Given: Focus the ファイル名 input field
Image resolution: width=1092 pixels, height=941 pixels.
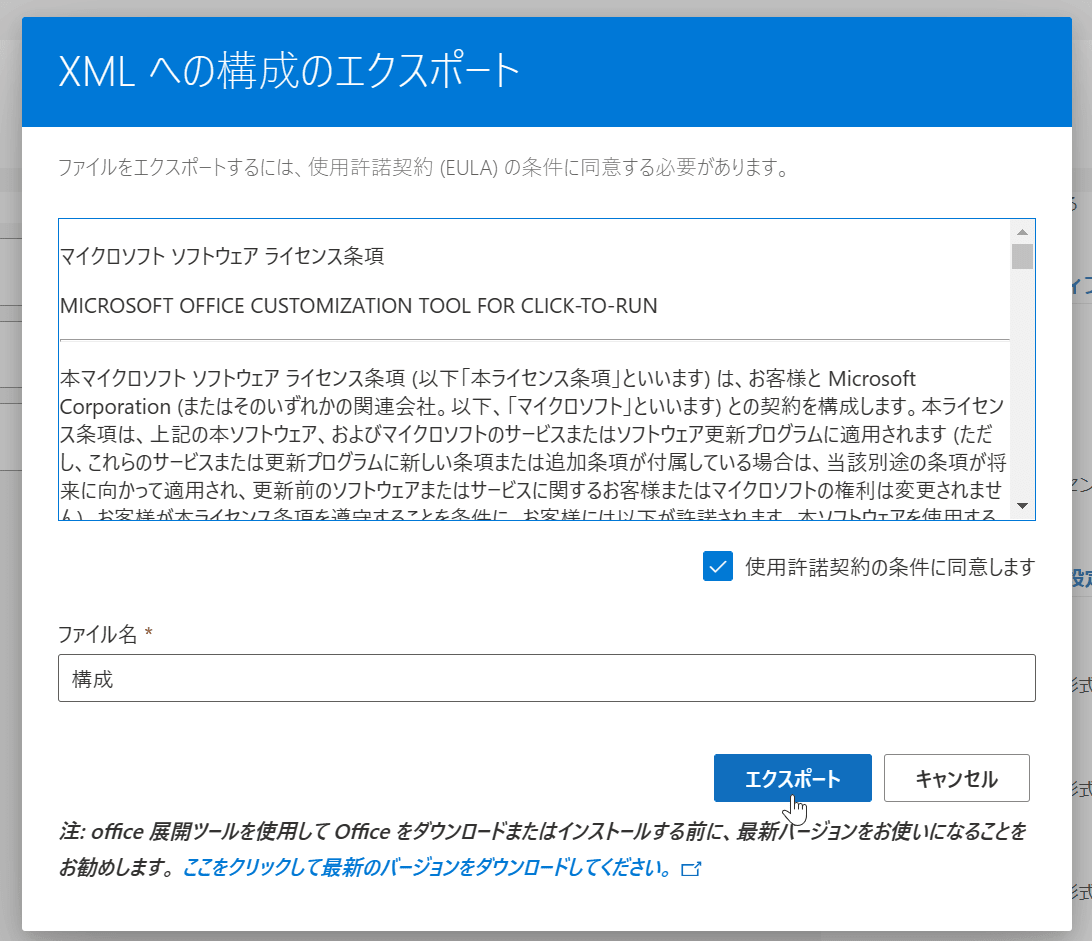Looking at the screenshot, I should tap(547, 678).
